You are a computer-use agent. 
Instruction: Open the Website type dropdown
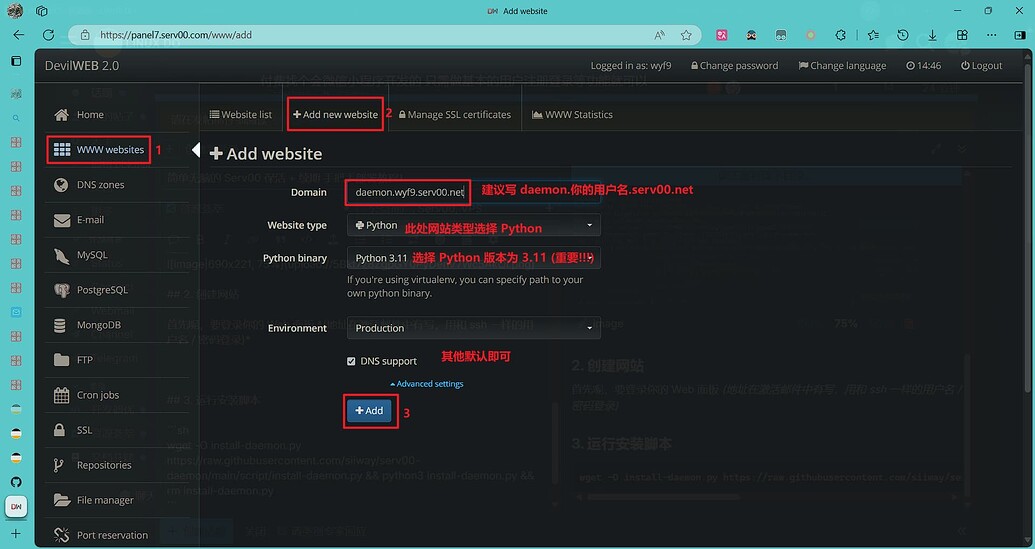point(474,225)
